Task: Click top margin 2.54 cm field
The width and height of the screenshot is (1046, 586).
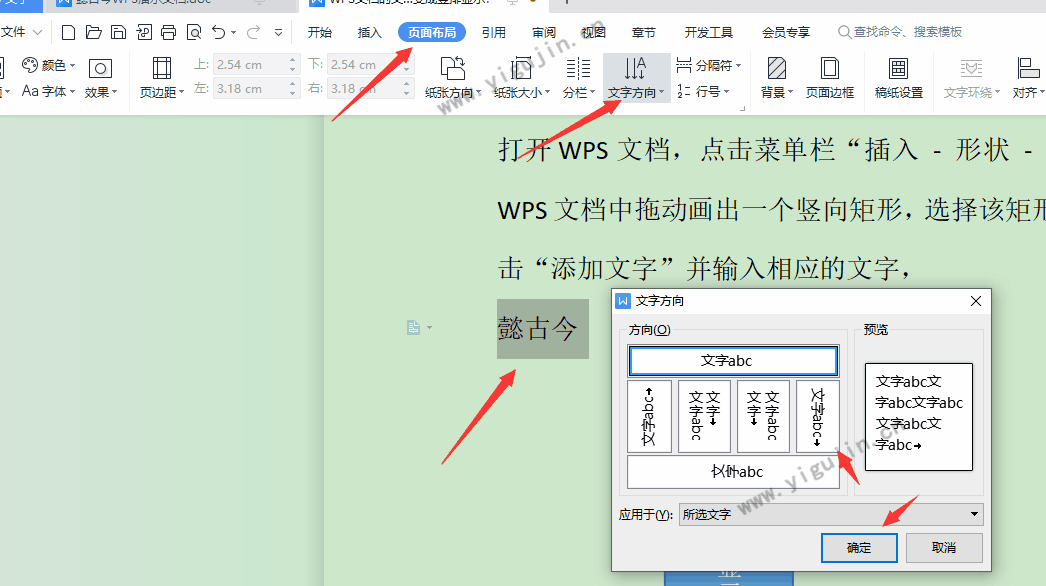Action: pyautogui.click(x=250, y=65)
